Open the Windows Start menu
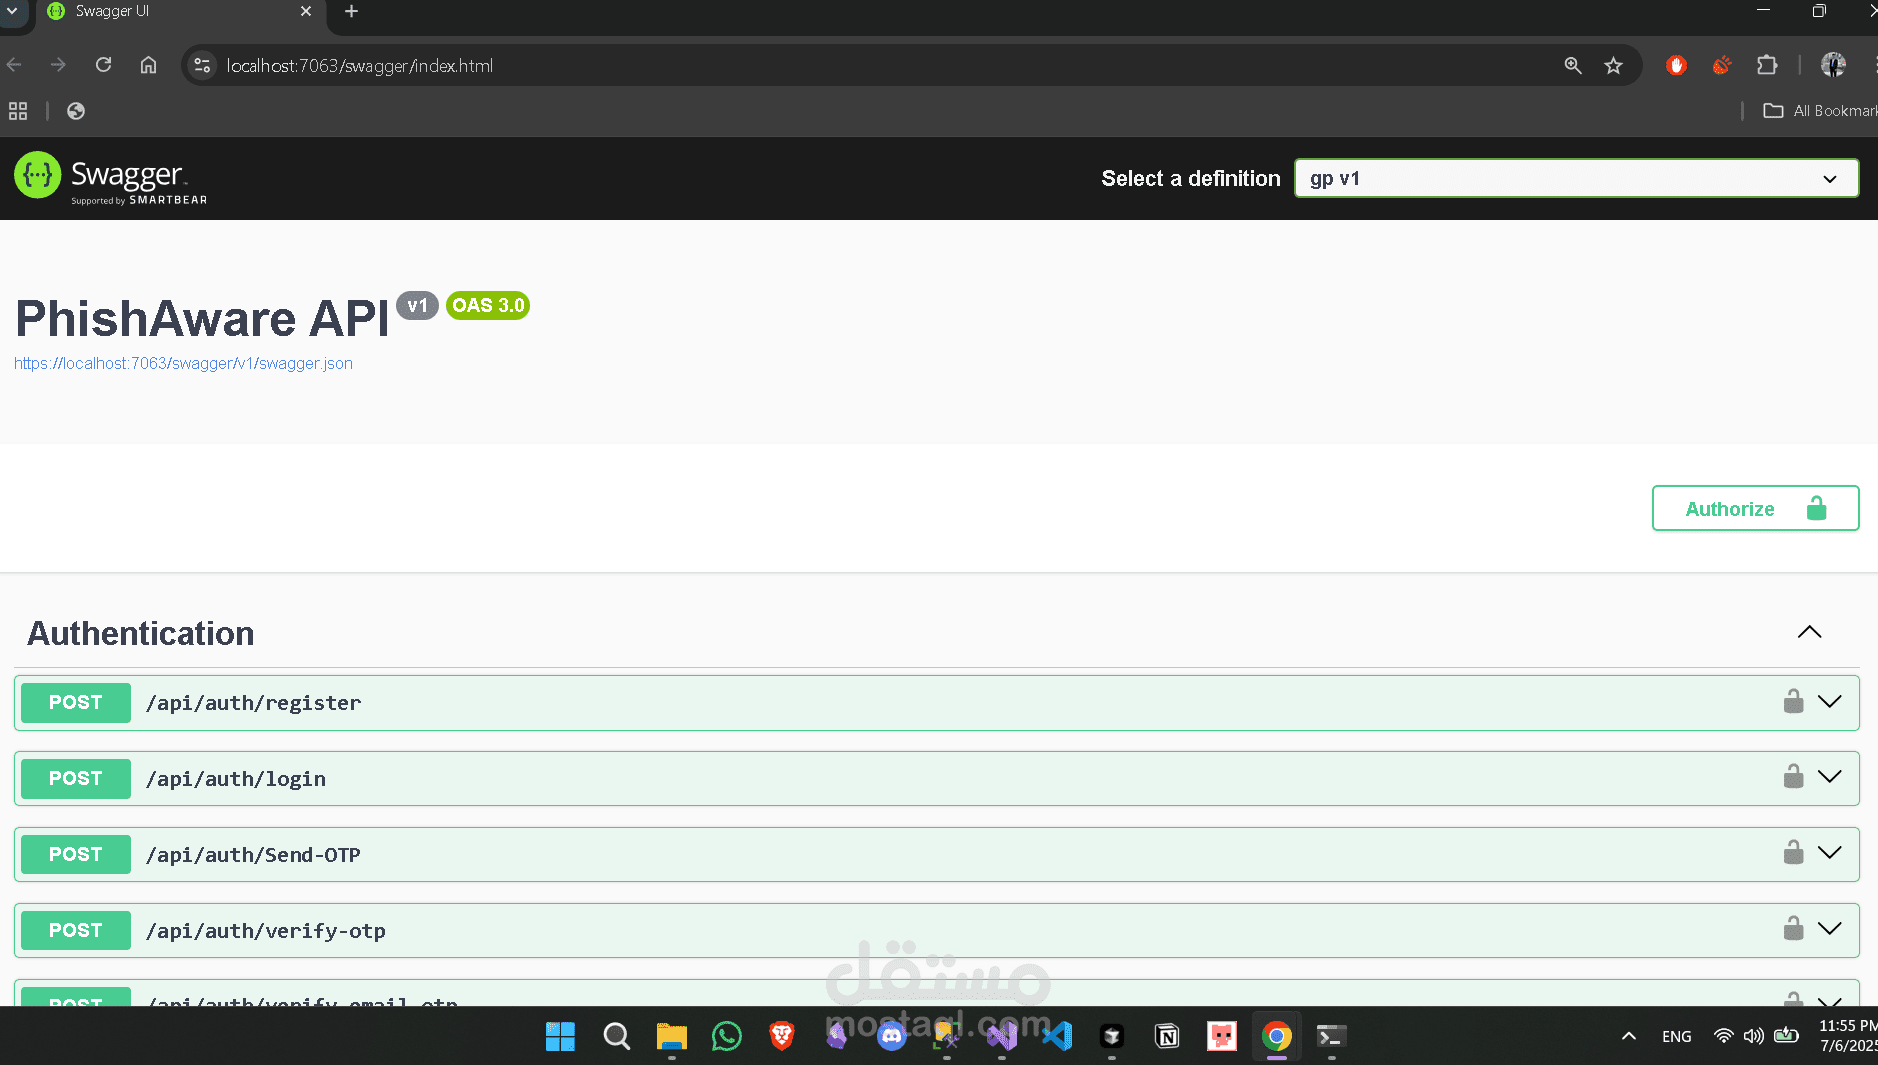The height and width of the screenshot is (1065, 1878). pos(560,1036)
